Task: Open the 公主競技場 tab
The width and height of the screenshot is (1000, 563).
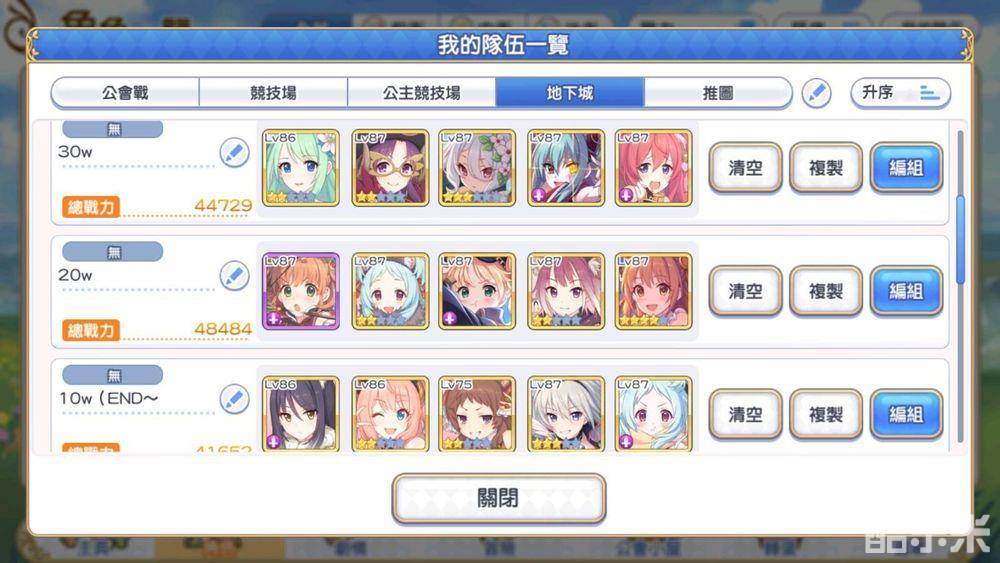Action: coord(422,93)
